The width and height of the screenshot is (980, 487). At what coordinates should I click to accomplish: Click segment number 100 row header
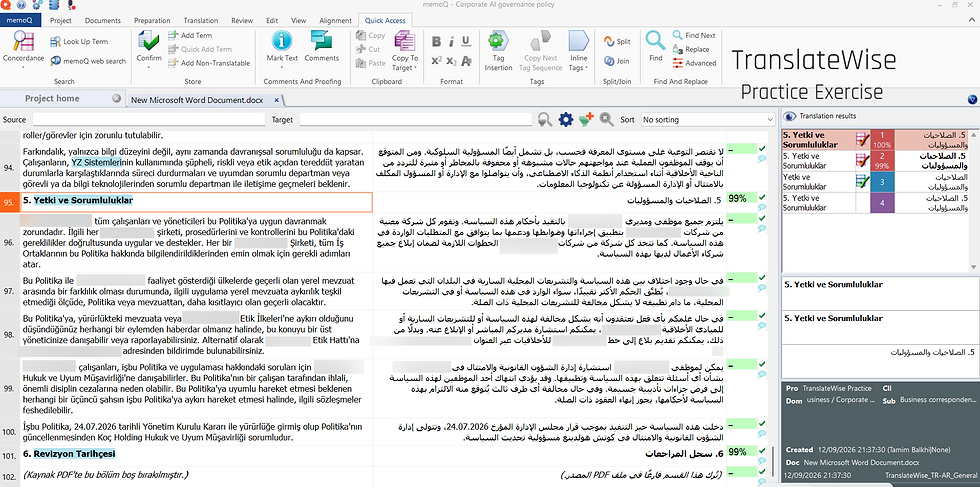pyautogui.click(x=9, y=431)
